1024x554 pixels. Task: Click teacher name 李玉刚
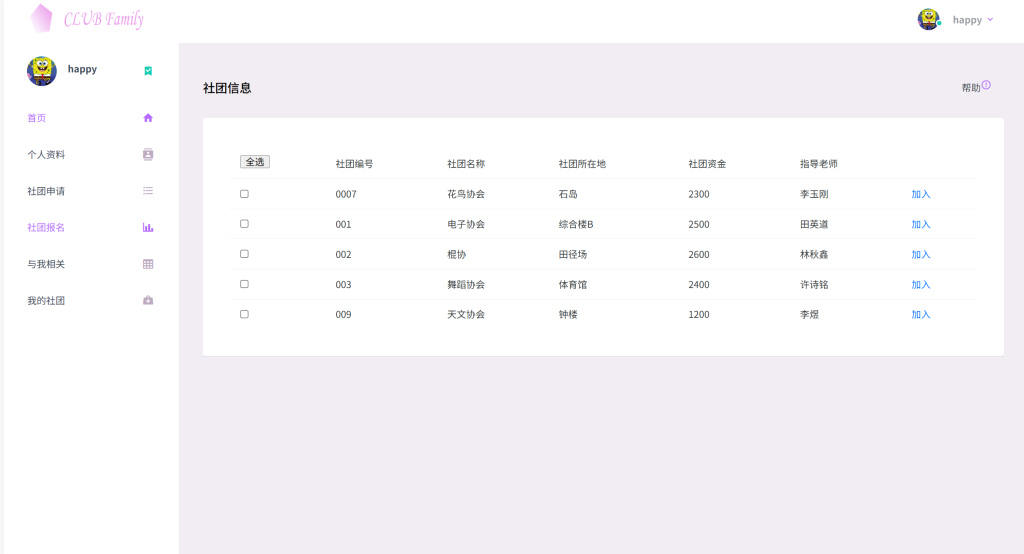tap(814, 194)
